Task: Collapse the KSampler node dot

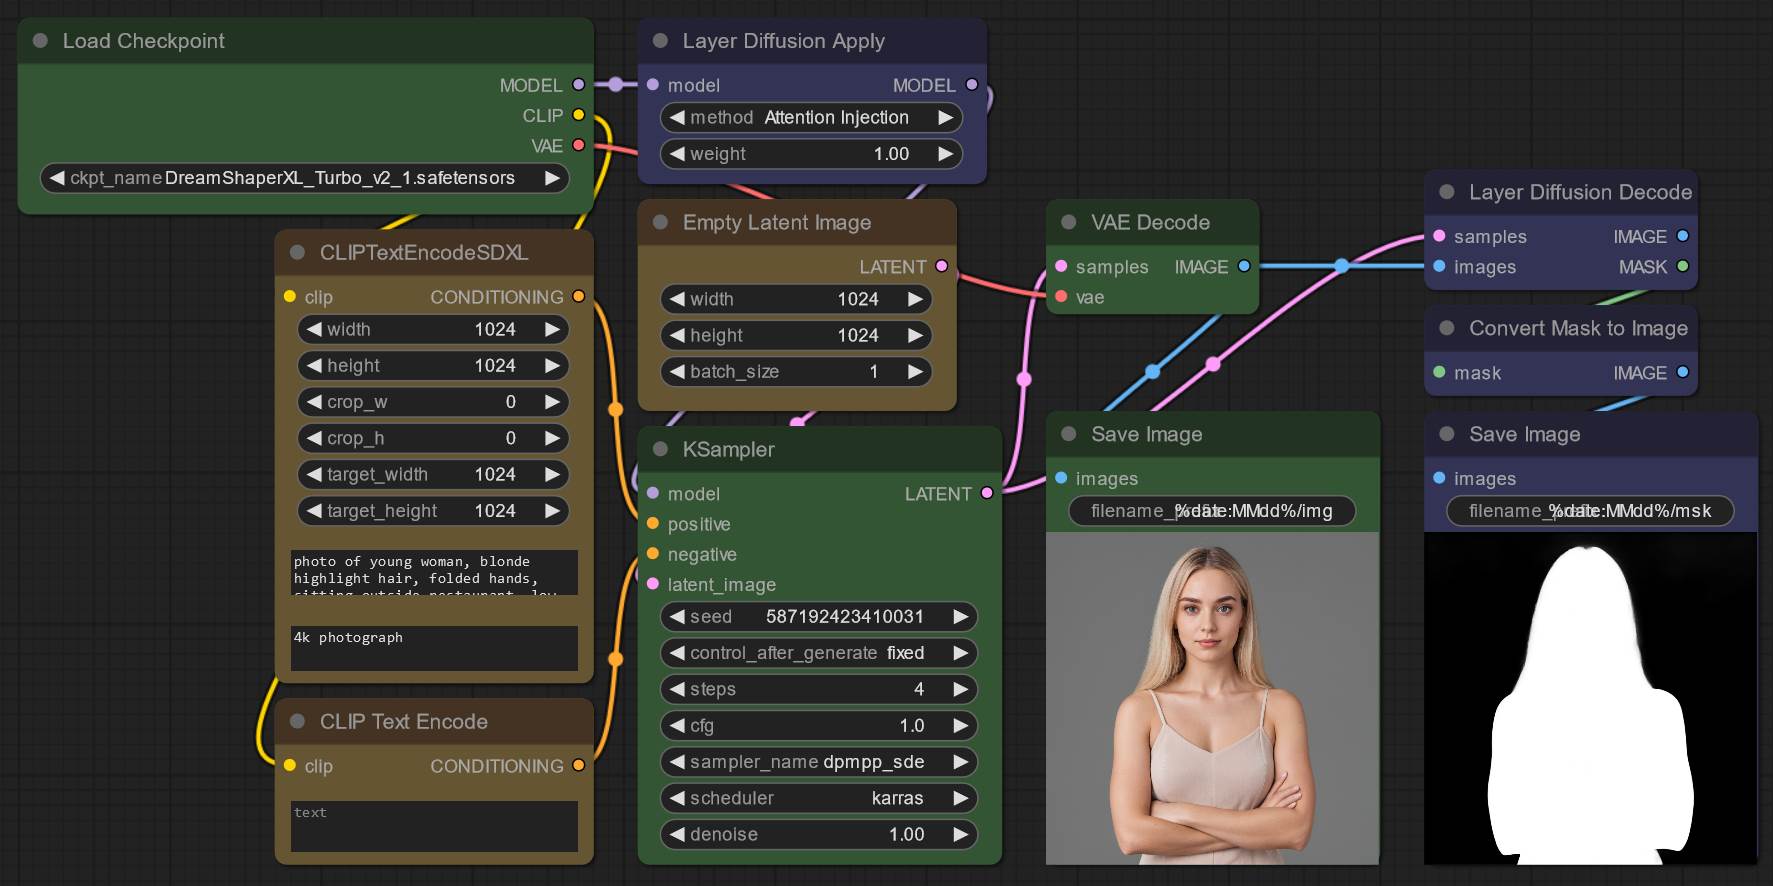Action: (x=660, y=449)
